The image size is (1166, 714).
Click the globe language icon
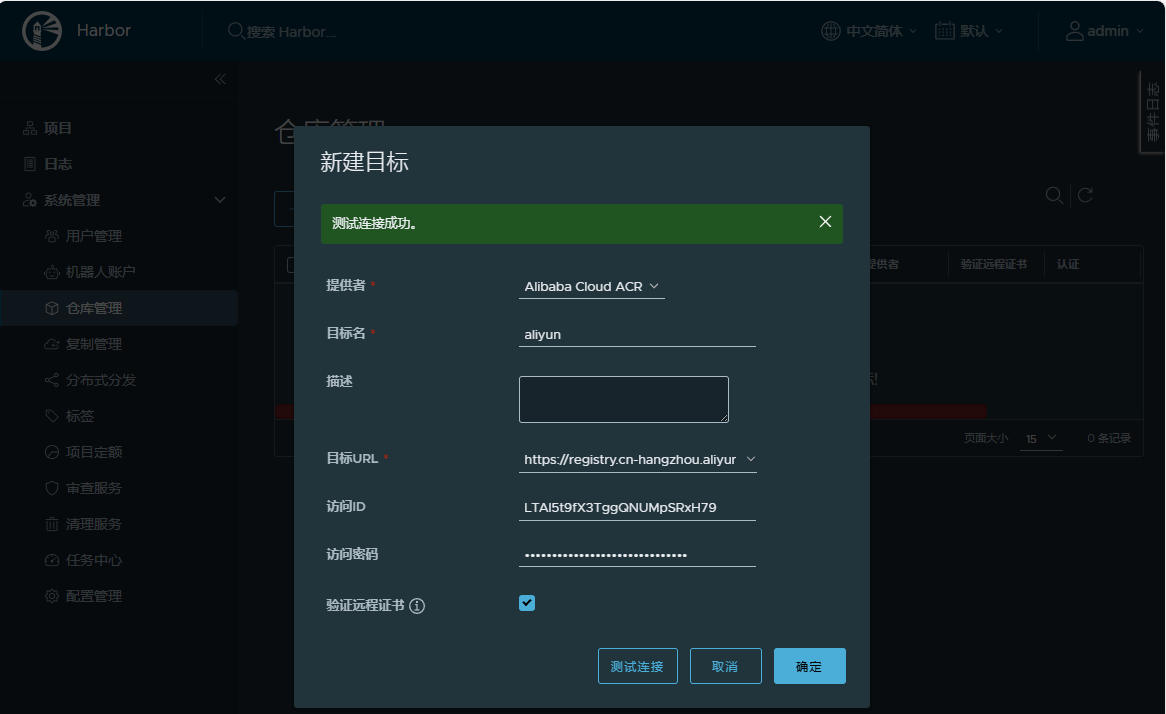pyautogui.click(x=831, y=31)
